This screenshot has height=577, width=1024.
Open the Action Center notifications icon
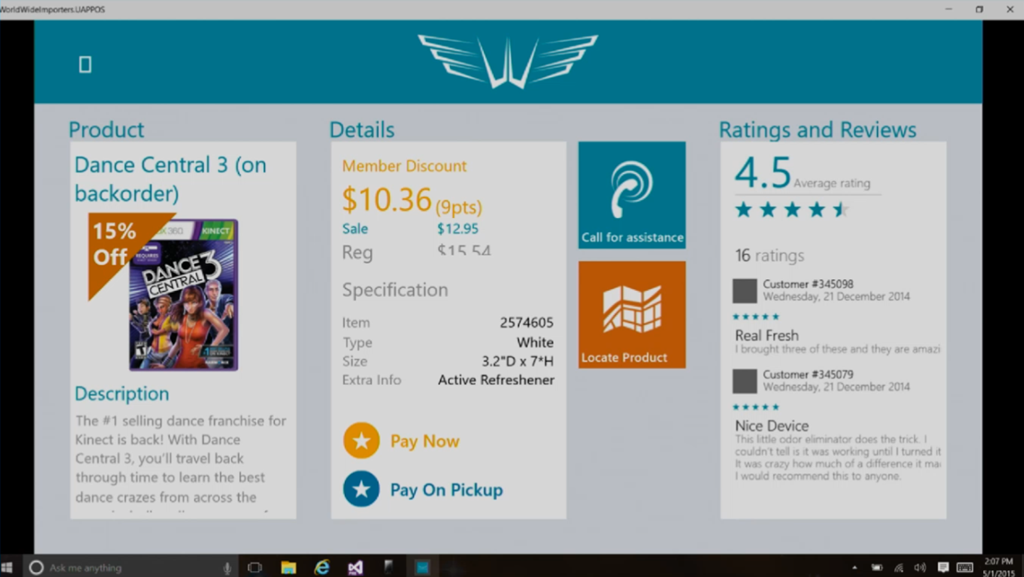pyautogui.click(x=943, y=567)
